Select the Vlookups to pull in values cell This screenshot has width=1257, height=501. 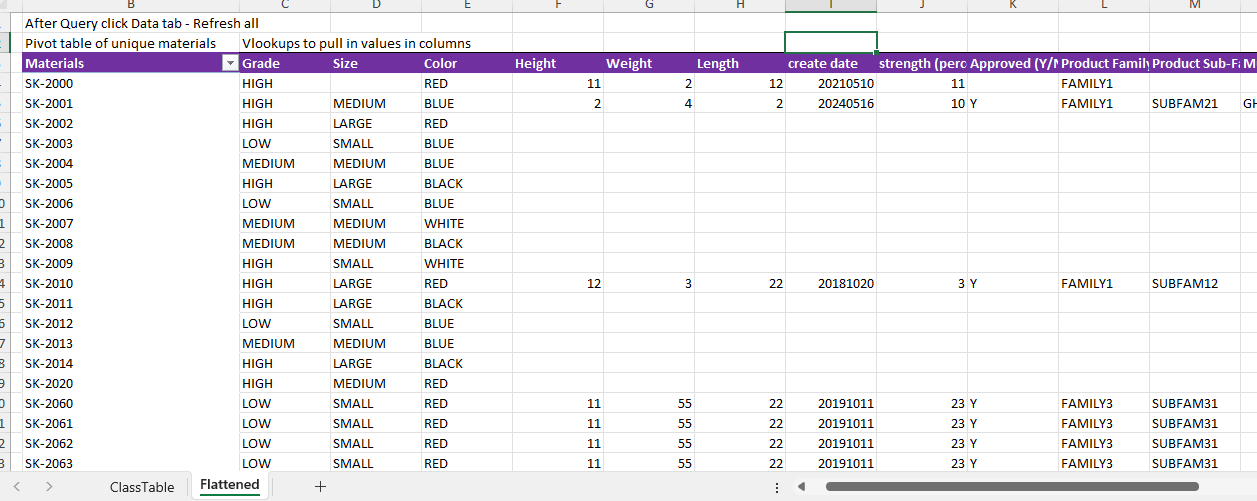pyautogui.click(x=356, y=43)
